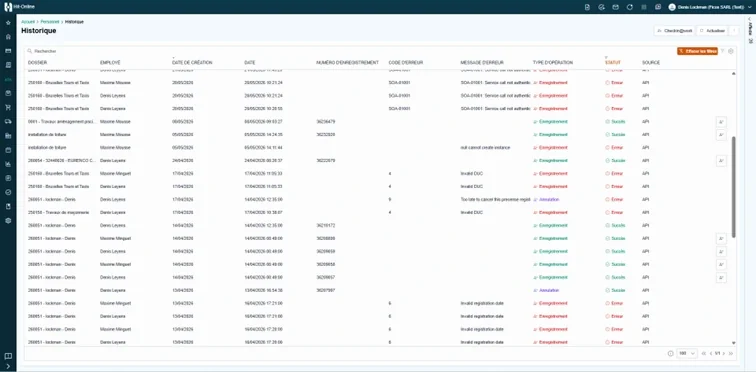Click the active green personnel sidebar icon
Image resolution: width=756 pixels, height=372 pixels.
[8, 79]
